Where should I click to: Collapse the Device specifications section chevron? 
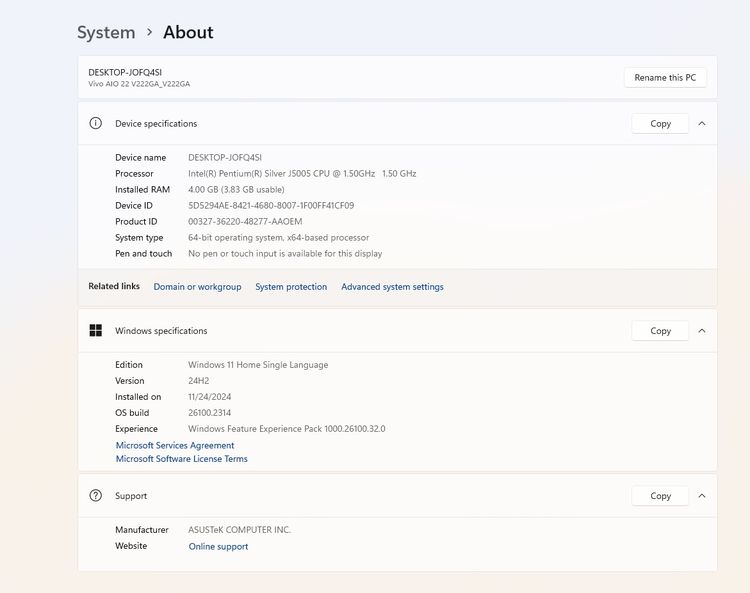click(702, 124)
